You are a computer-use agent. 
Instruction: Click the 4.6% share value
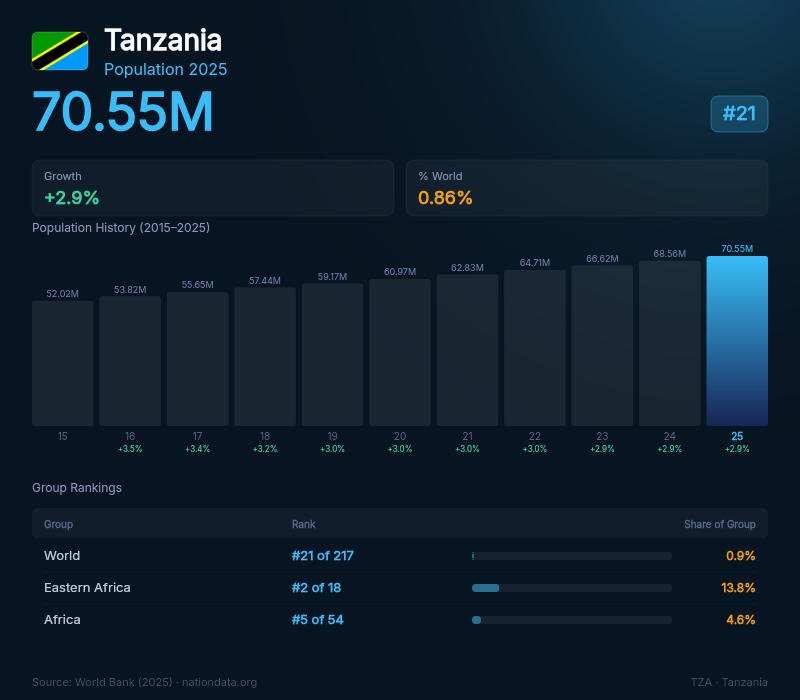coord(740,619)
